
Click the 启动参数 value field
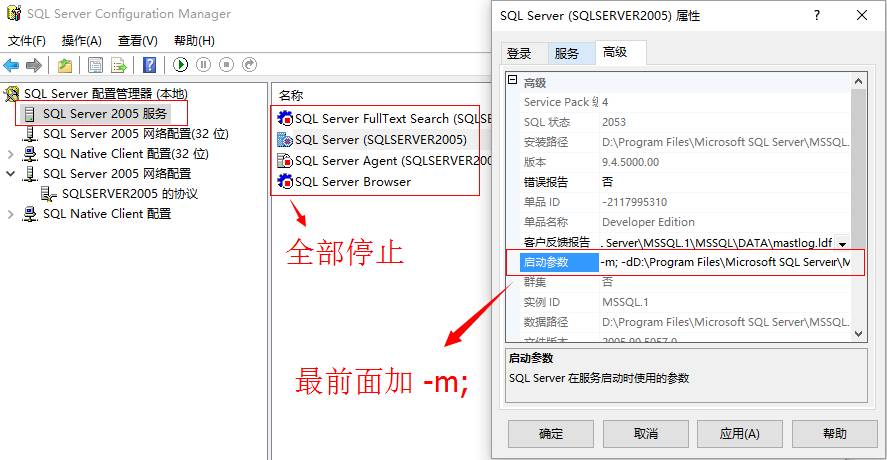725,262
